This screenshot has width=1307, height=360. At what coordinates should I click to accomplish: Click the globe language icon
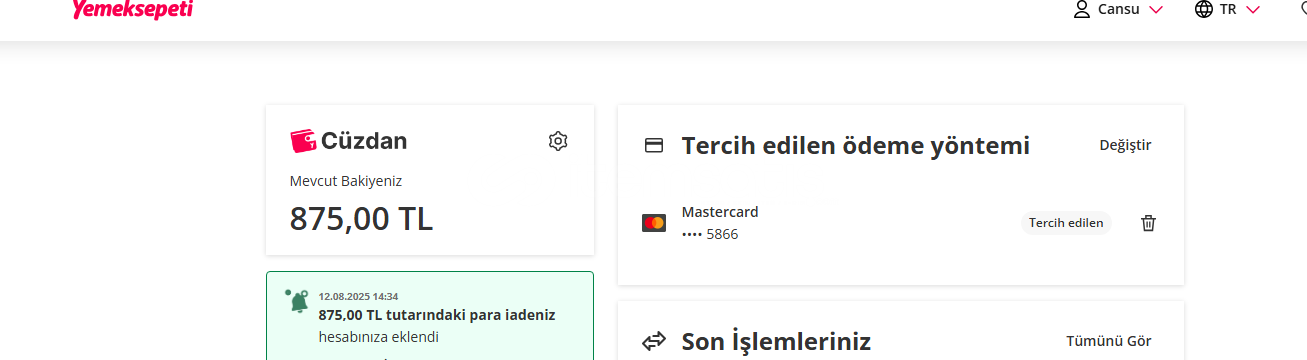[x=1204, y=9]
